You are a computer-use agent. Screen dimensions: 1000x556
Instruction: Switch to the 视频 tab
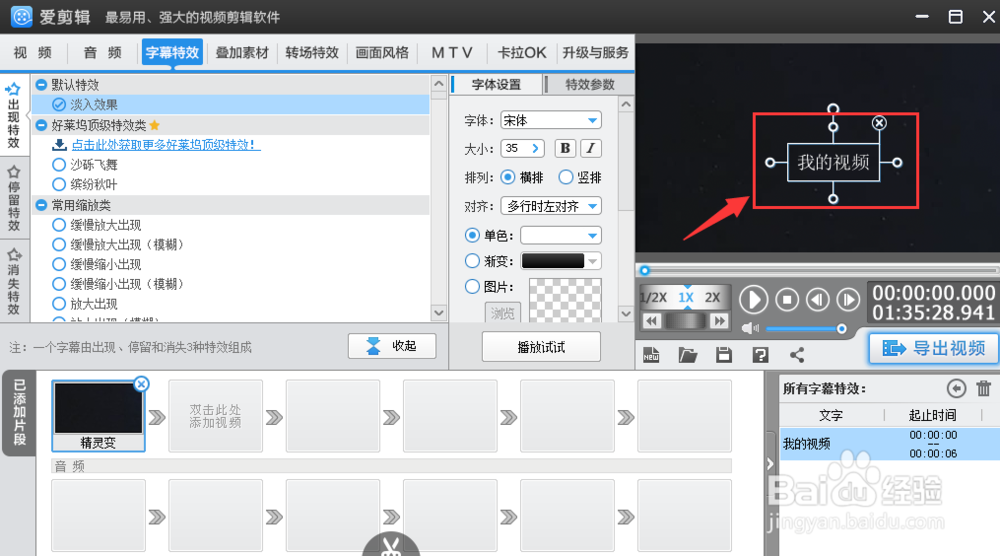33,52
